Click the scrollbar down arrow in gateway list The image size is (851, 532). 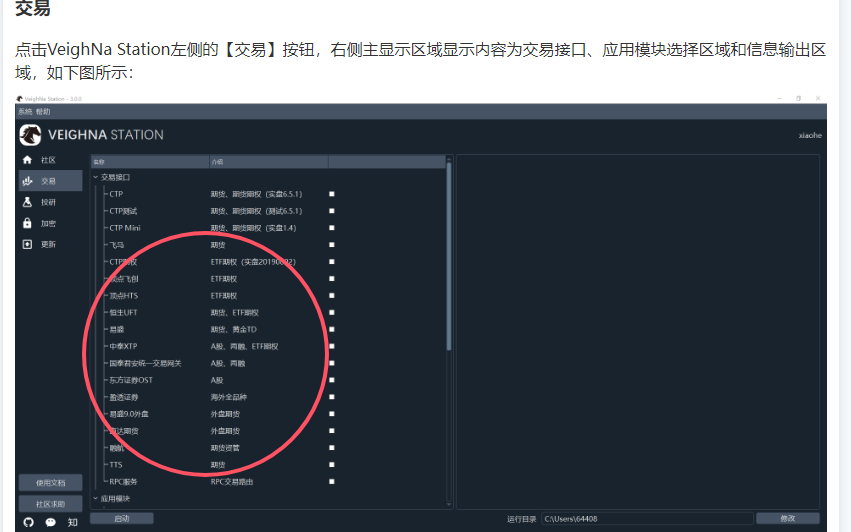click(x=449, y=505)
